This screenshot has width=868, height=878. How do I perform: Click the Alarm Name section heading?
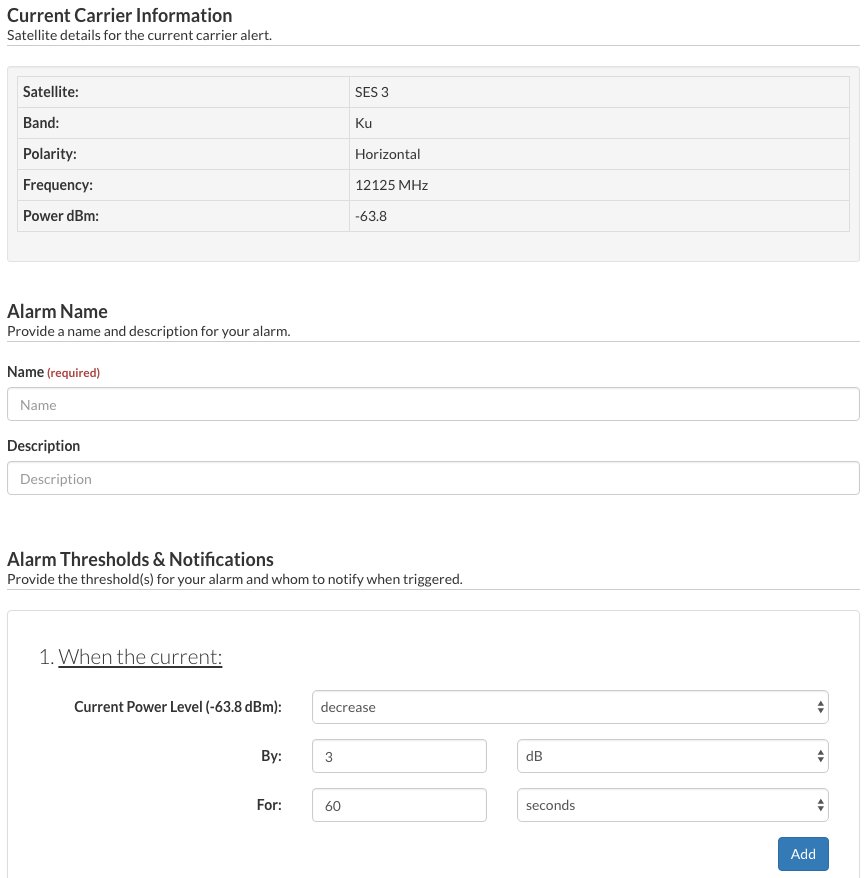[x=57, y=311]
